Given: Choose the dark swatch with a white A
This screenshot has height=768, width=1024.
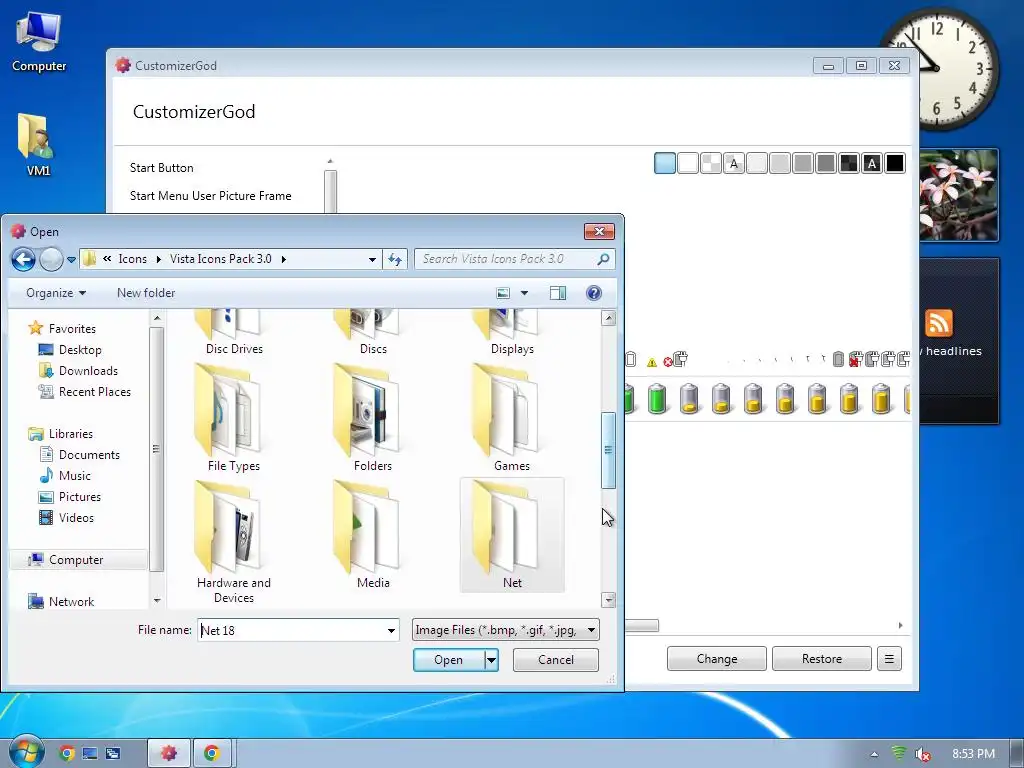Looking at the screenshot, I should point(872,163).
